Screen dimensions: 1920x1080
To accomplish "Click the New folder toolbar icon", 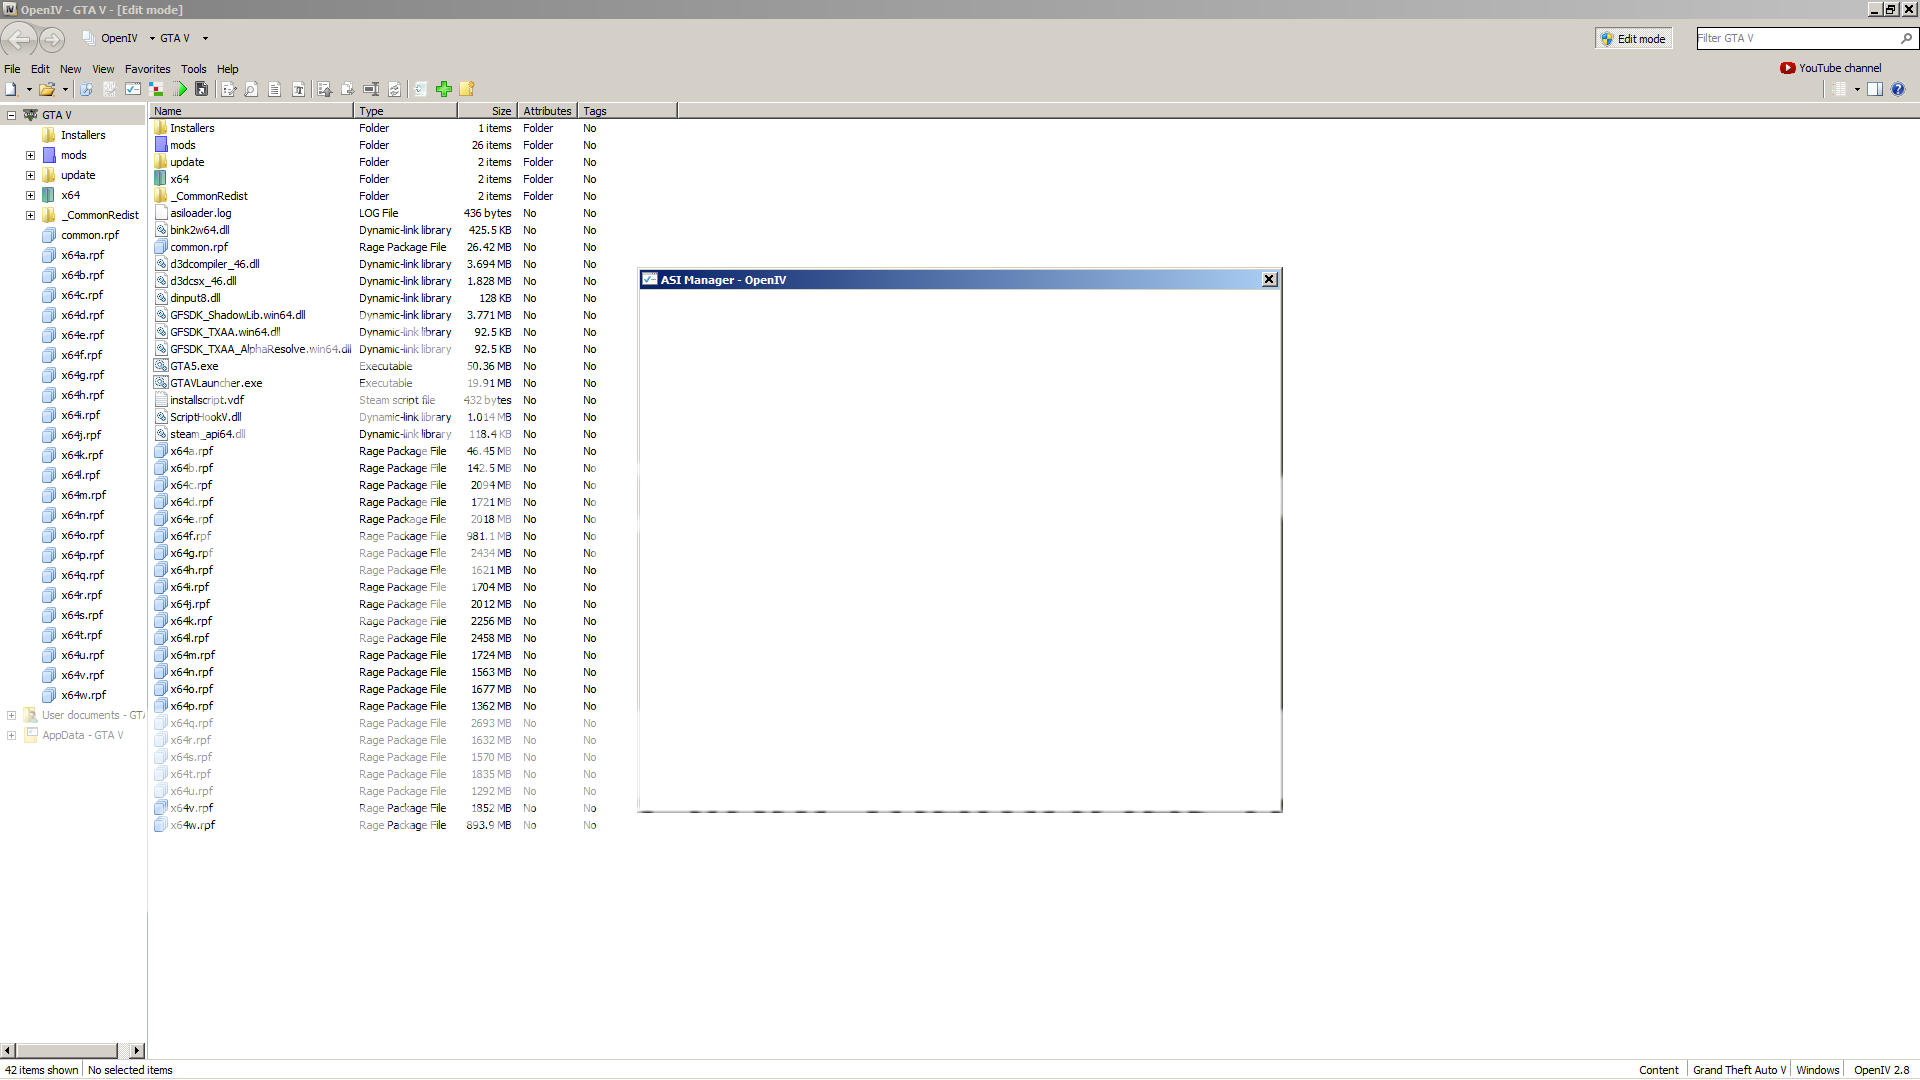I will click(467, 89).
